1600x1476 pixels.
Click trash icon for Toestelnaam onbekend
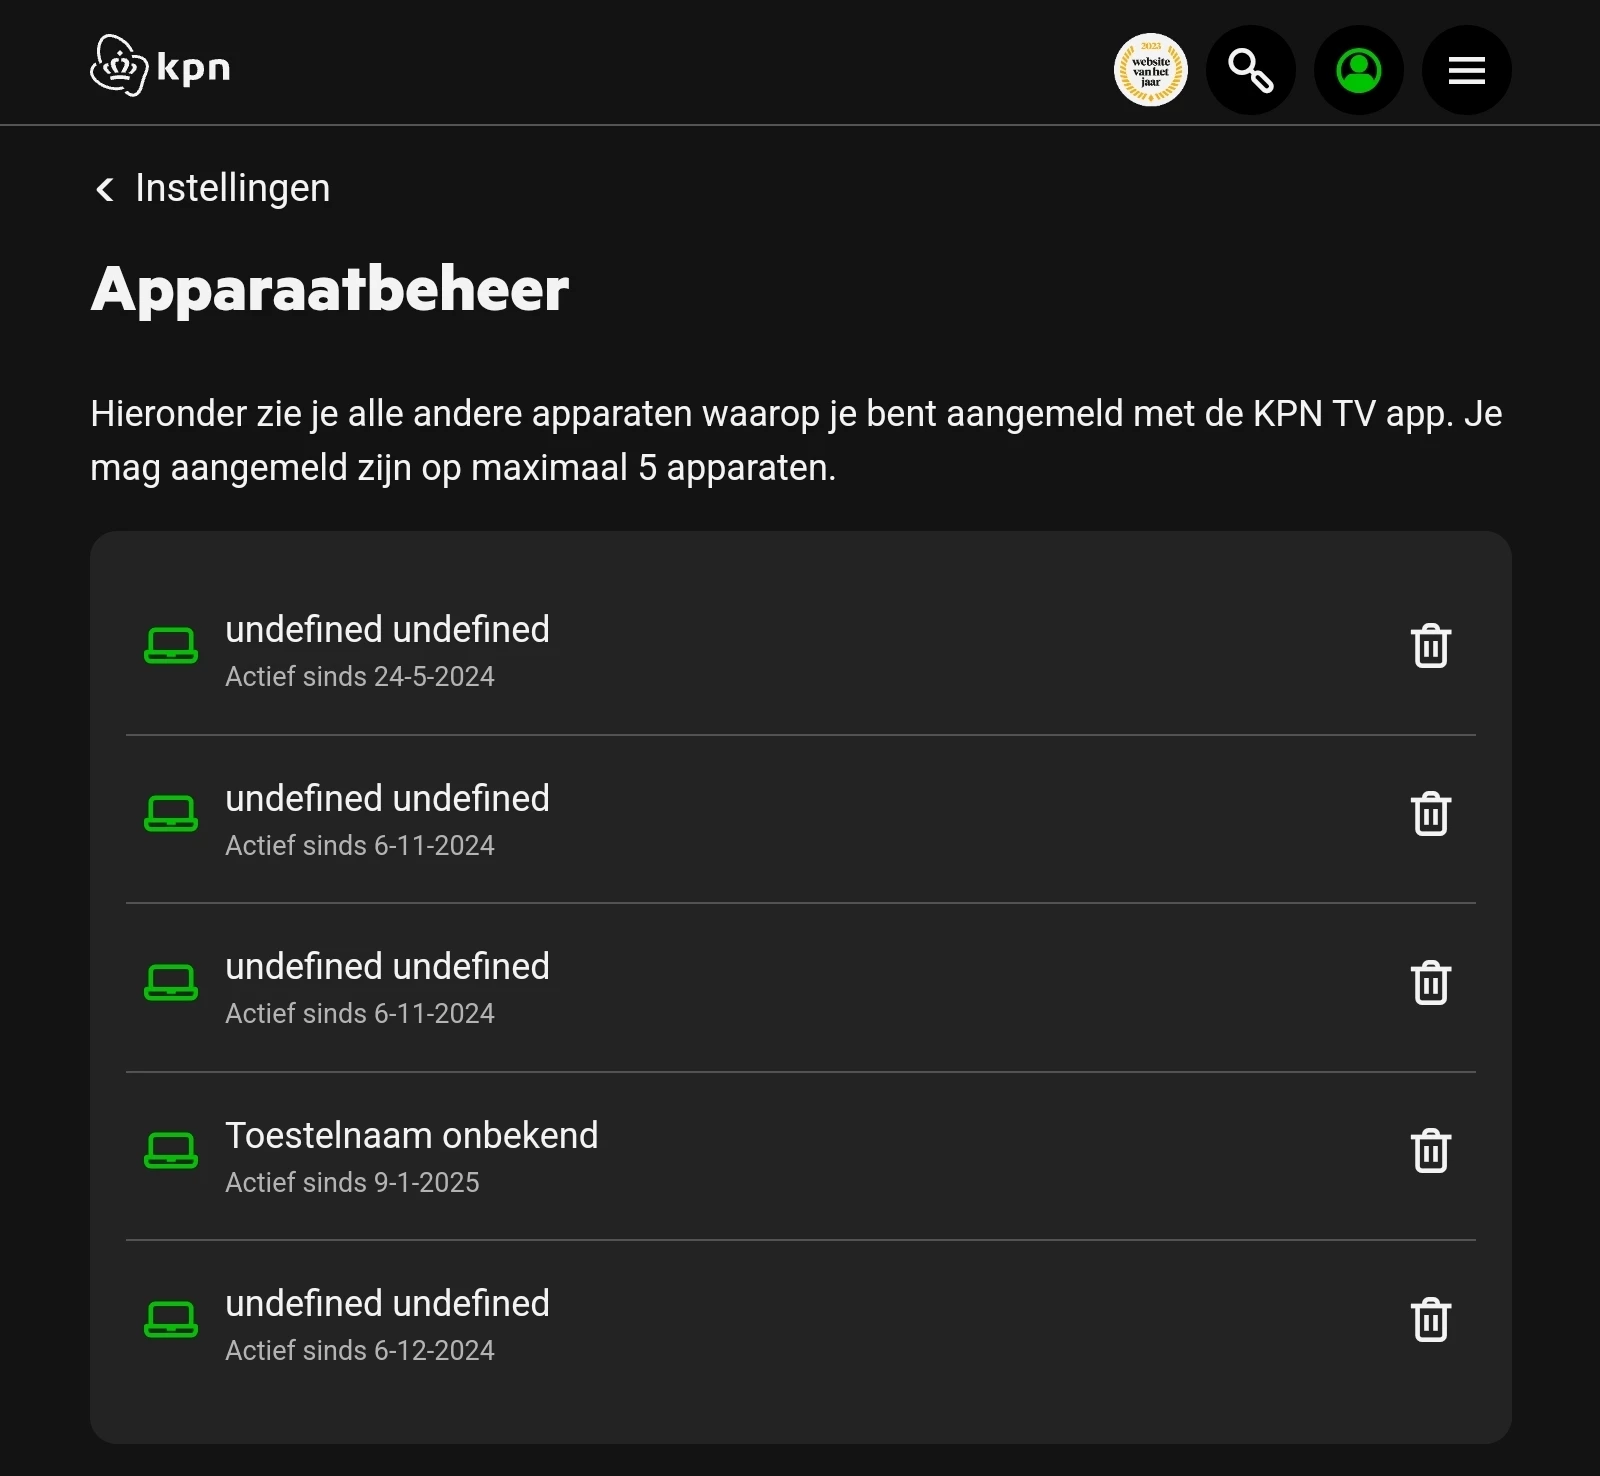(x=1430, y=1151)
